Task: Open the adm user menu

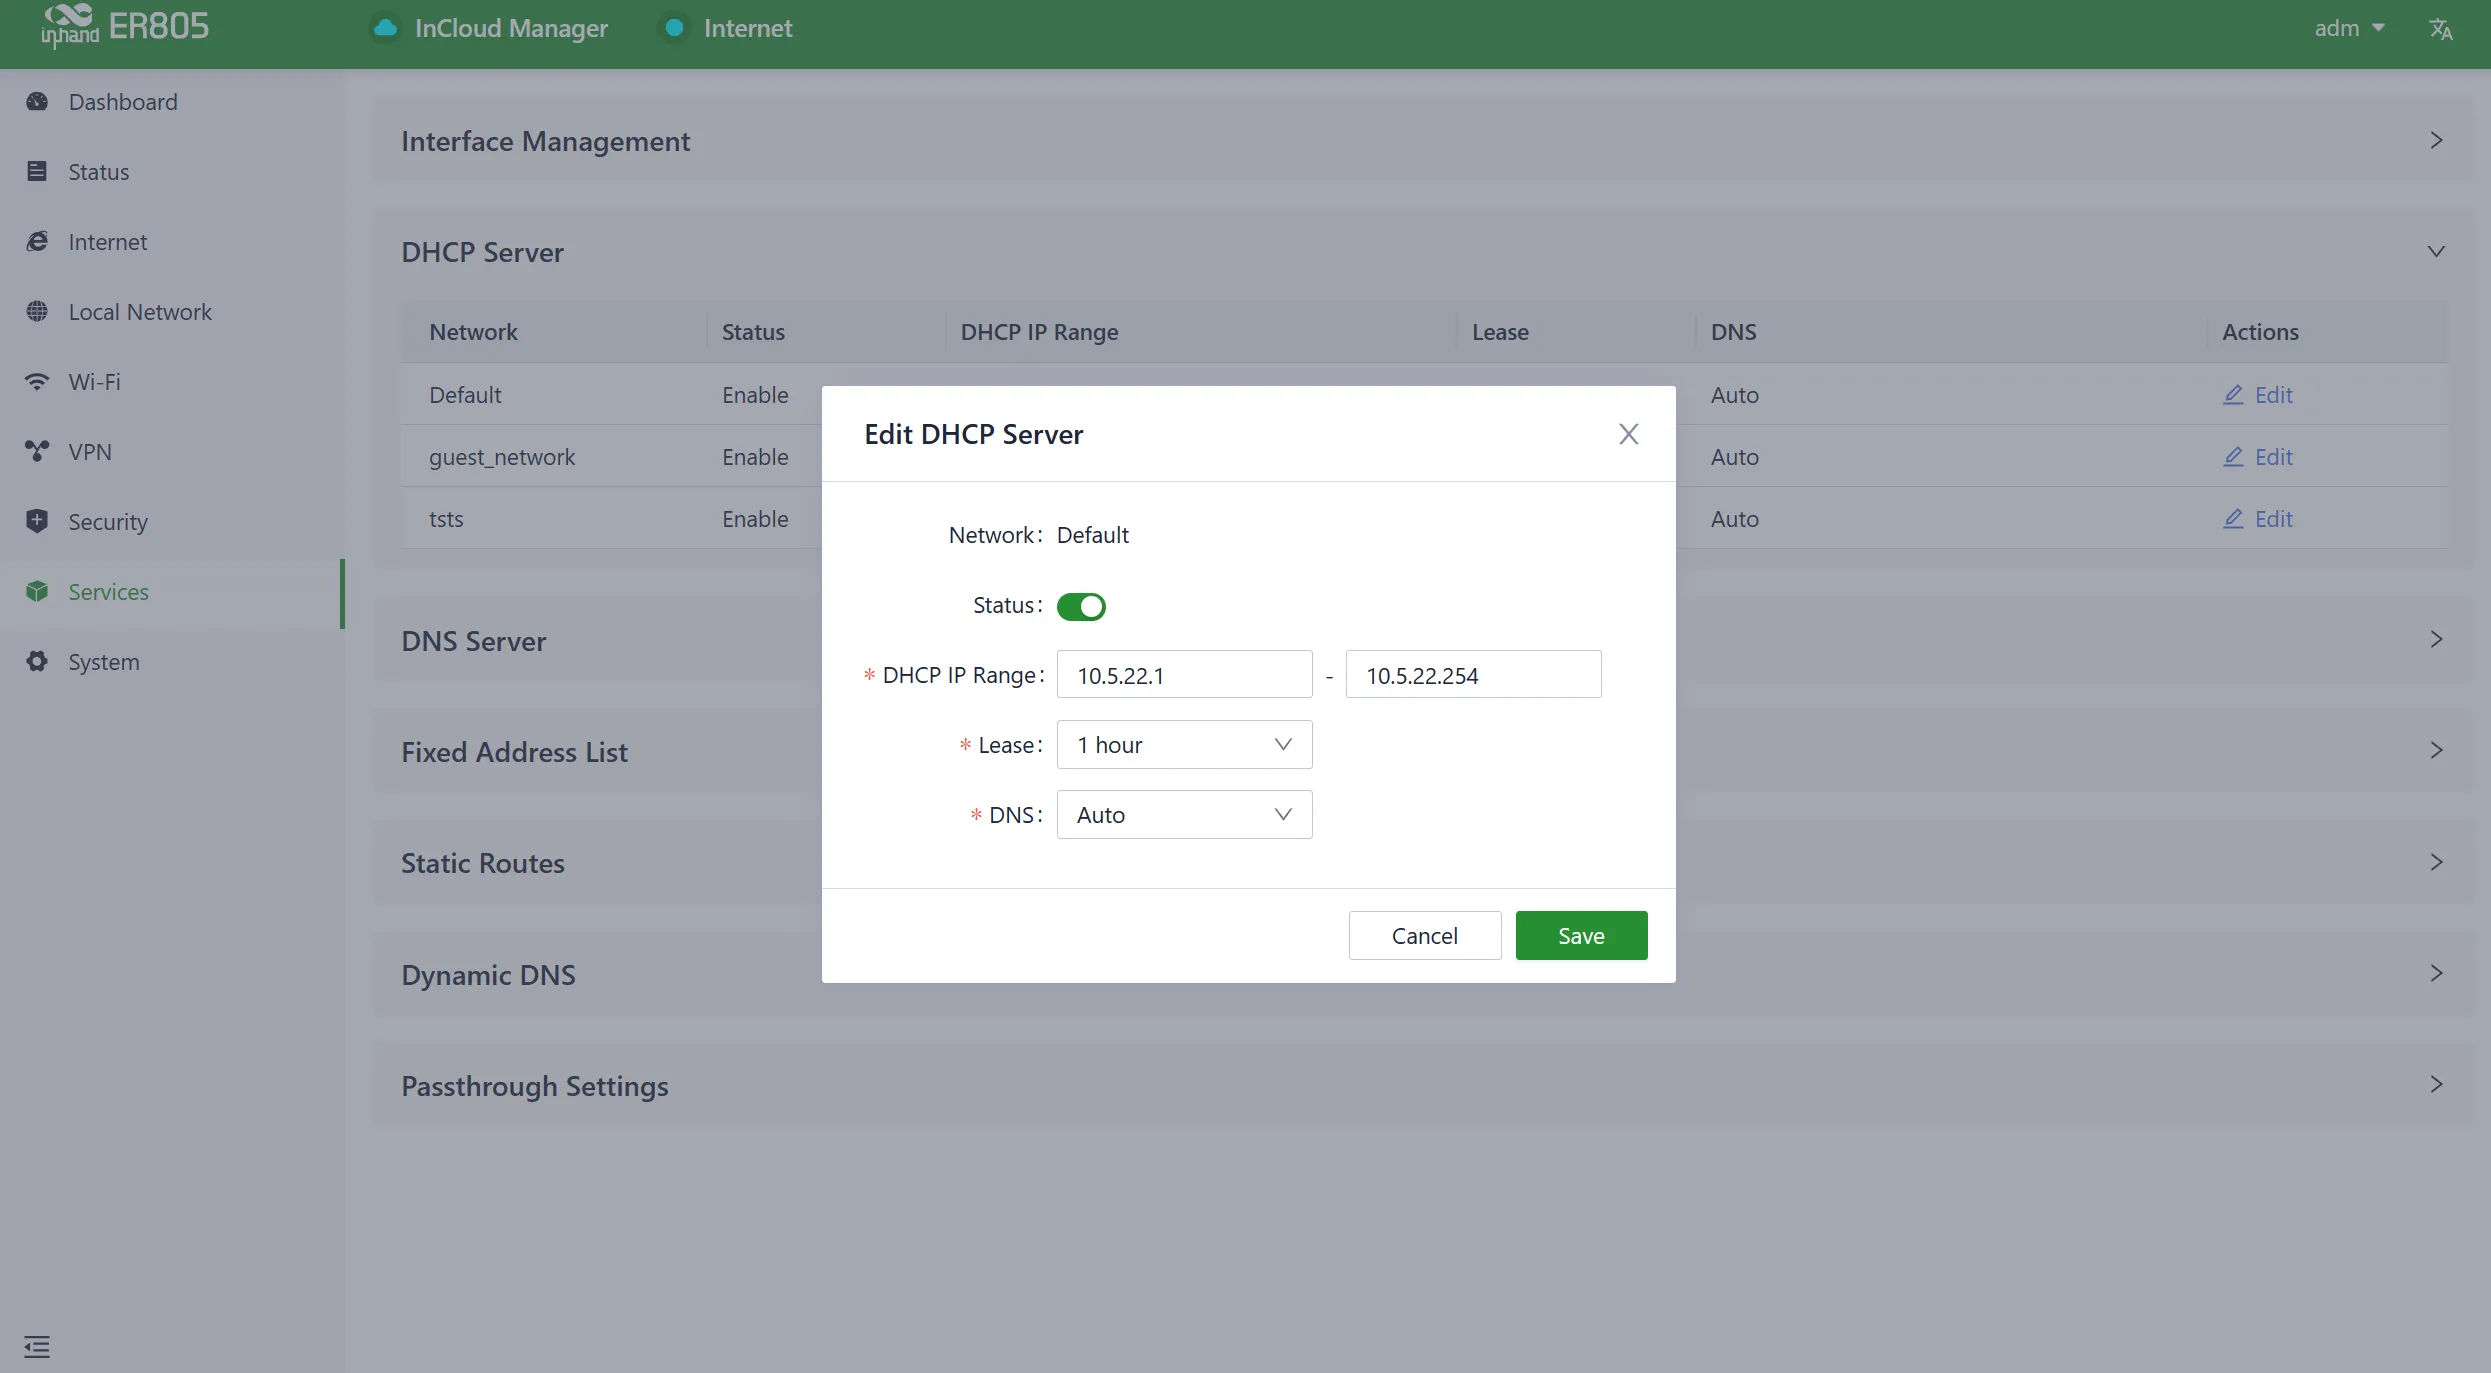Action: 2349,28
